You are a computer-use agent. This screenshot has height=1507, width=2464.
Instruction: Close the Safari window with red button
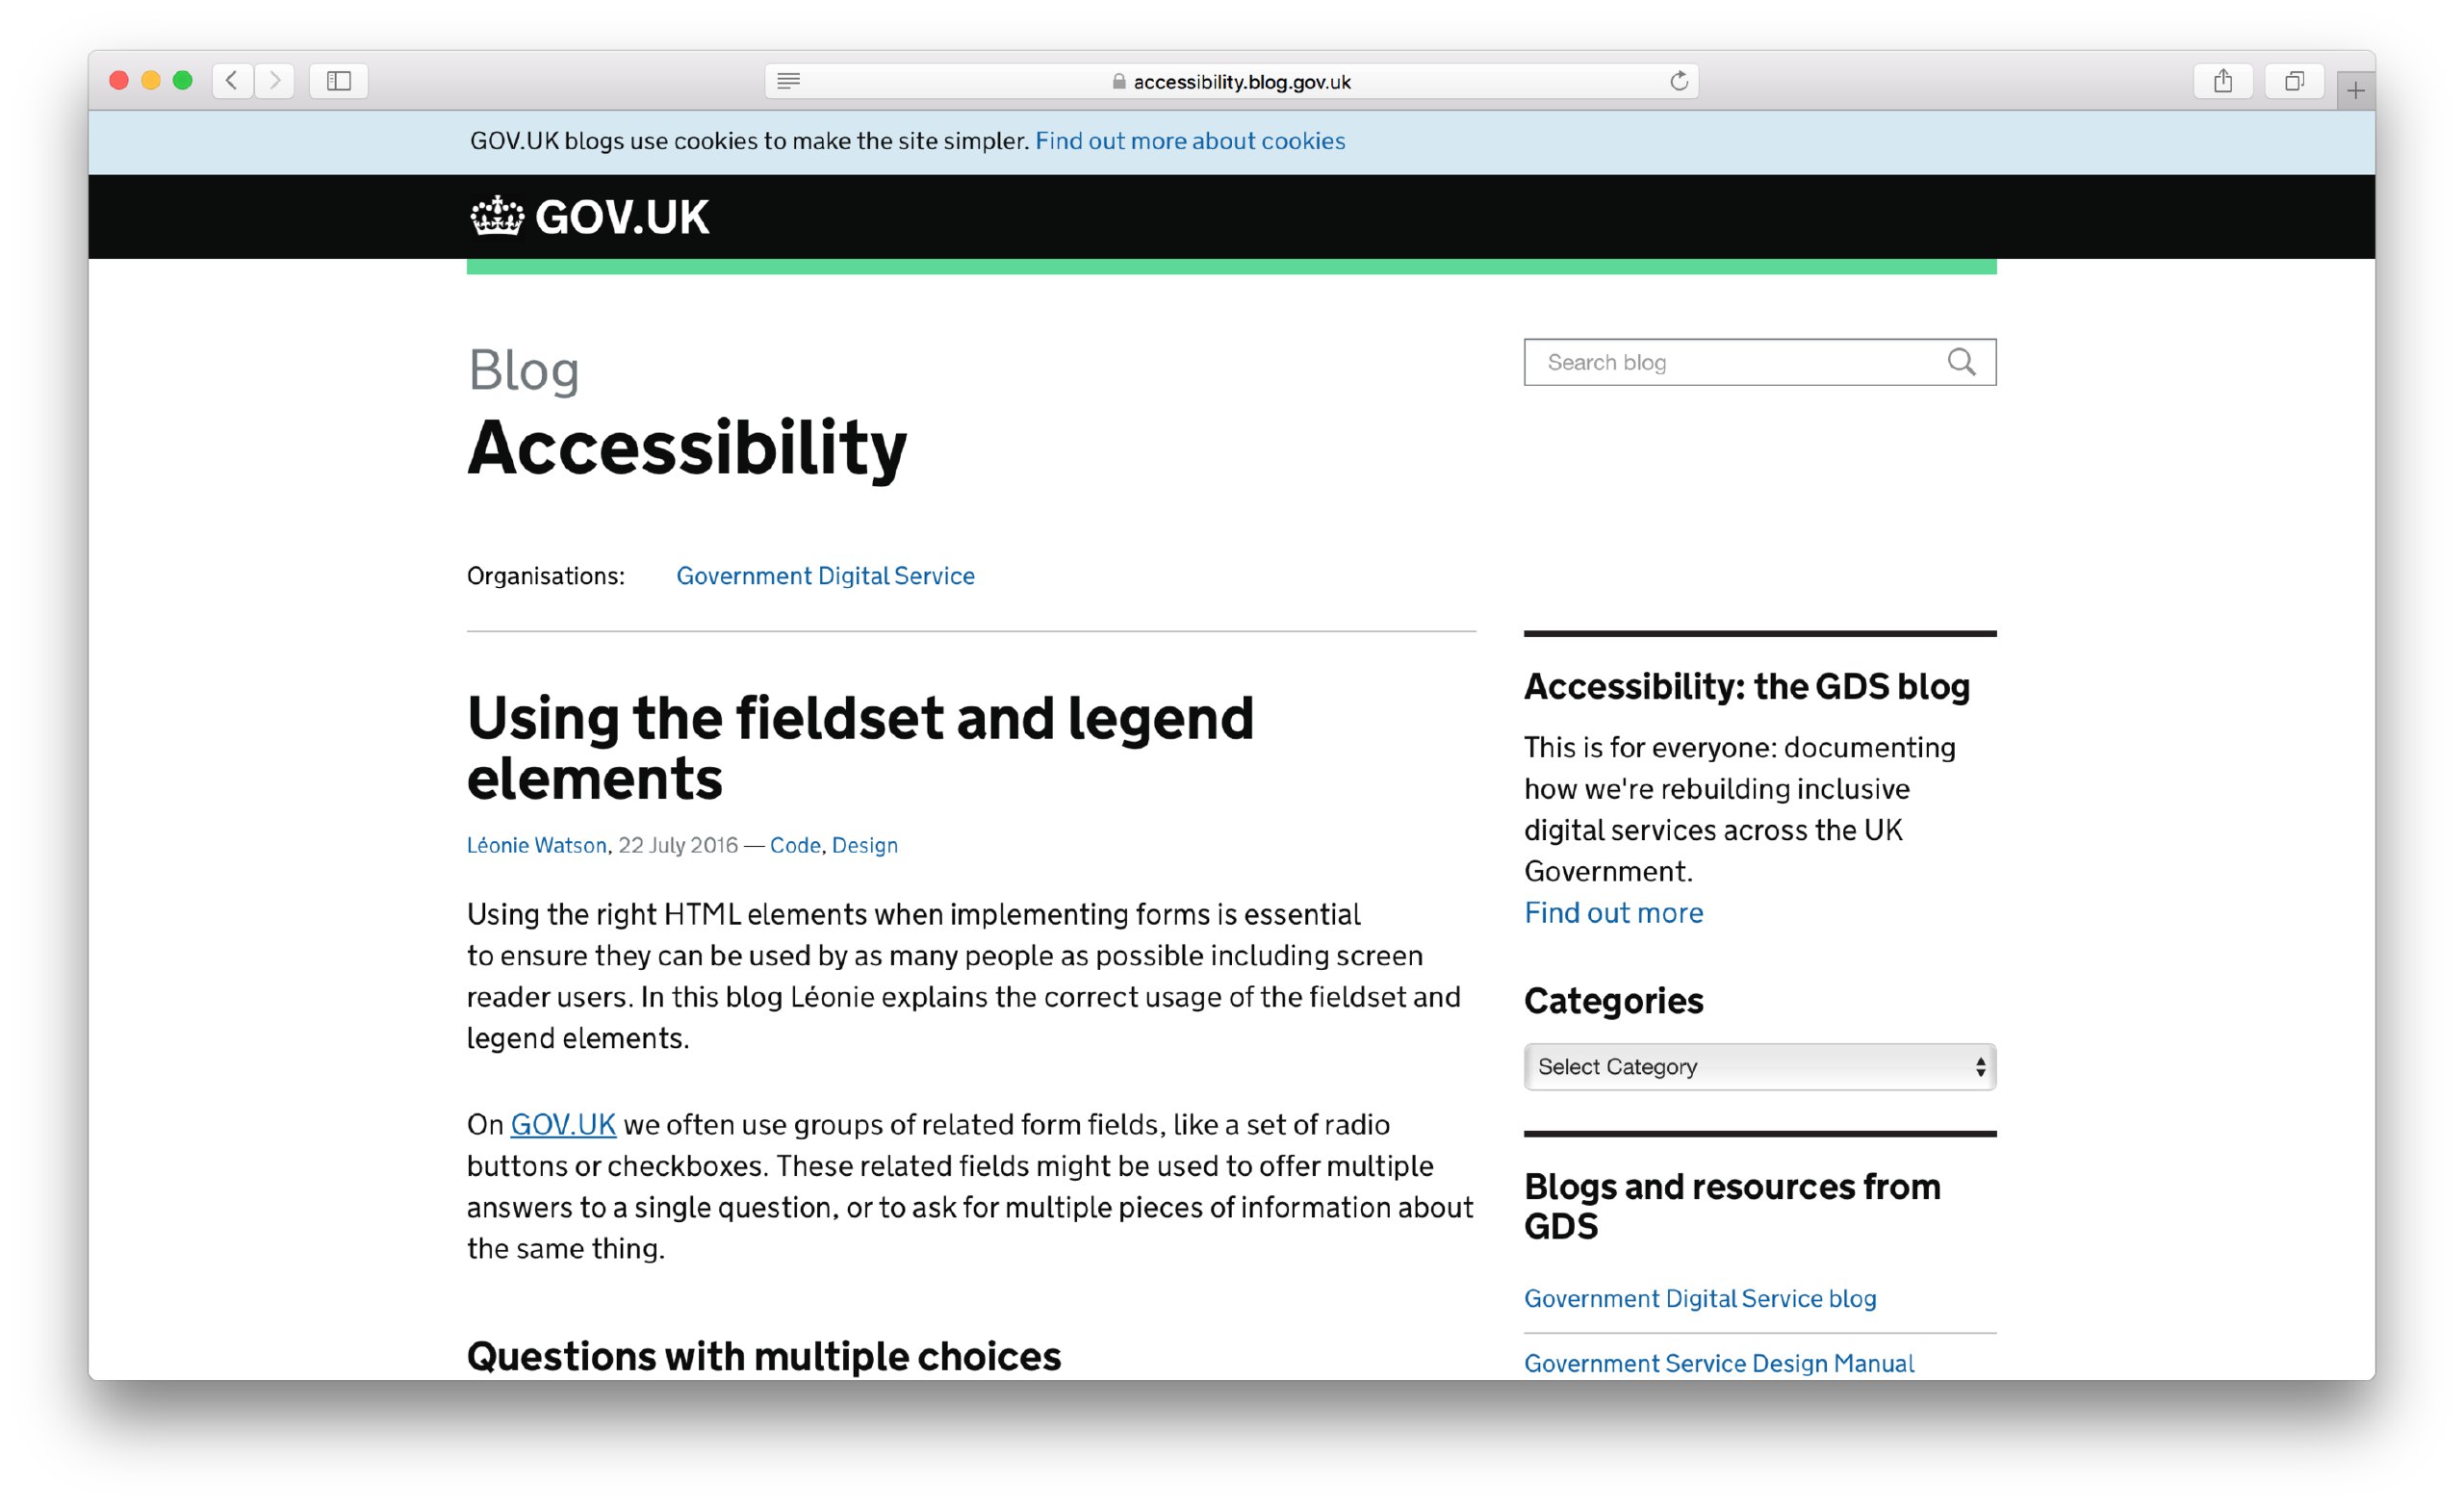pos(119,80)
